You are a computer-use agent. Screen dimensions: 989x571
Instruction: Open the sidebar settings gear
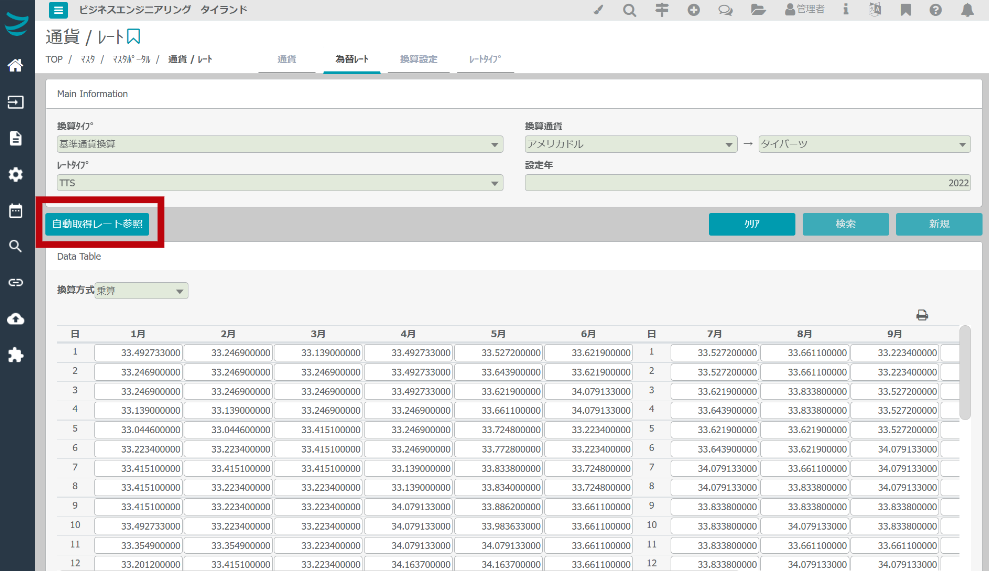pyautogui.click(x=16, y=174)
